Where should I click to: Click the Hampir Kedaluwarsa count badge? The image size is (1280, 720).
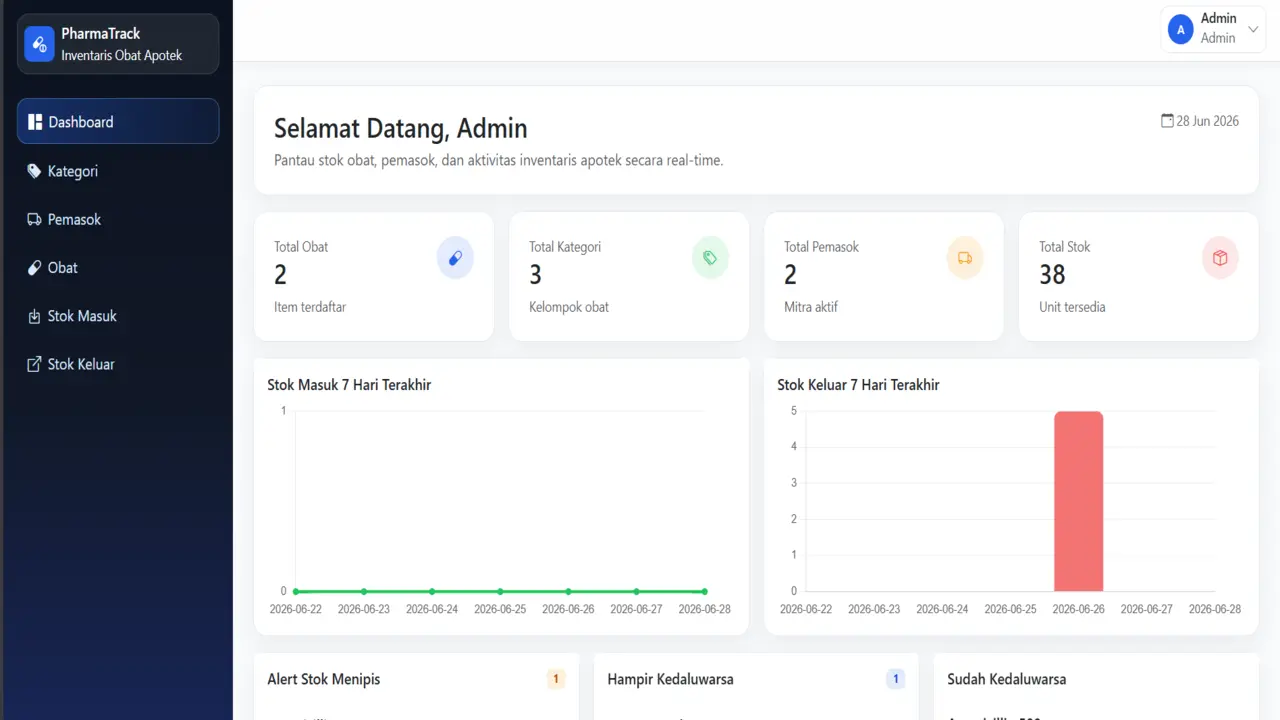pos(896,679)
